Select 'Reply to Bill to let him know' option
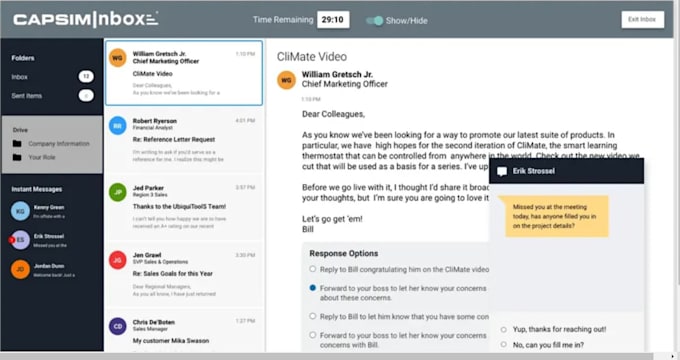The width and height of the screenshot is (680, 360). (x=313, y=316)
